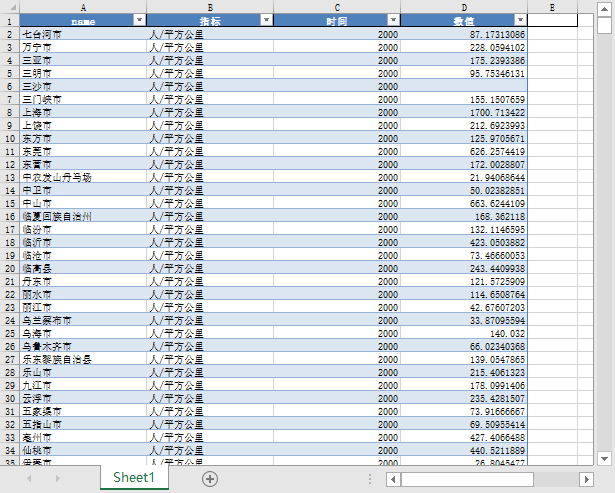Image resolution: width=615 pixels, height=493 pixels.
Task: Click cell containing 乌兰察布市
Action: pos(83,320)
